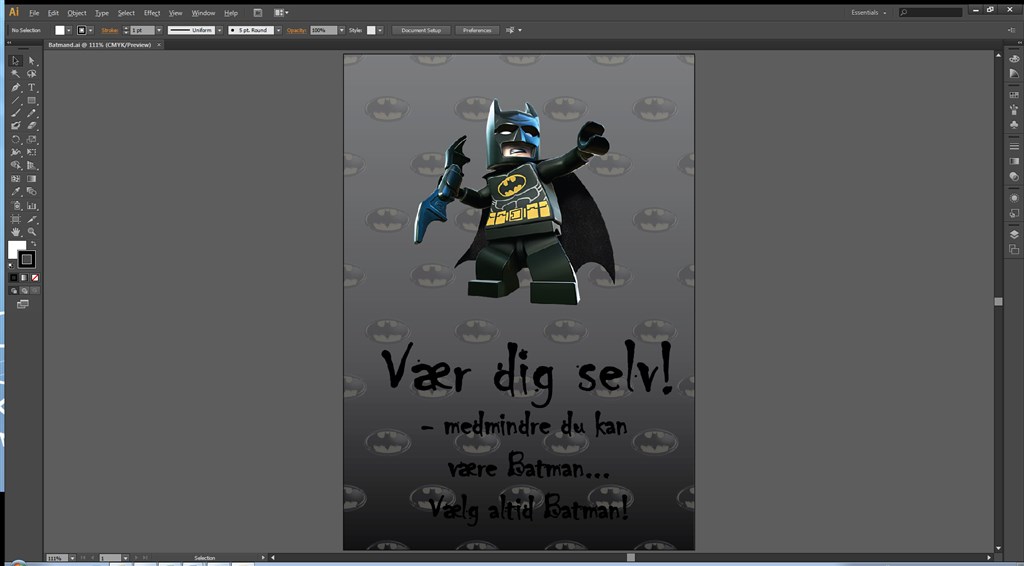Select the Blob Brush tool

point(16,126)
